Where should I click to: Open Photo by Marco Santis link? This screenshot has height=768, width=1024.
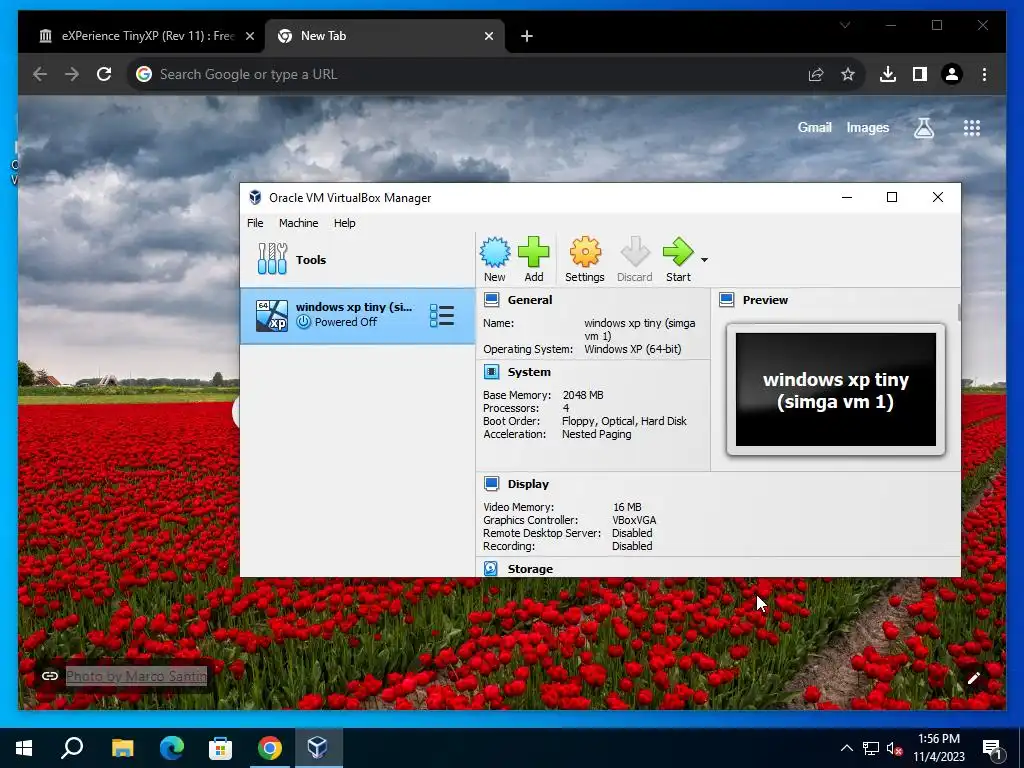coord(136,676)
